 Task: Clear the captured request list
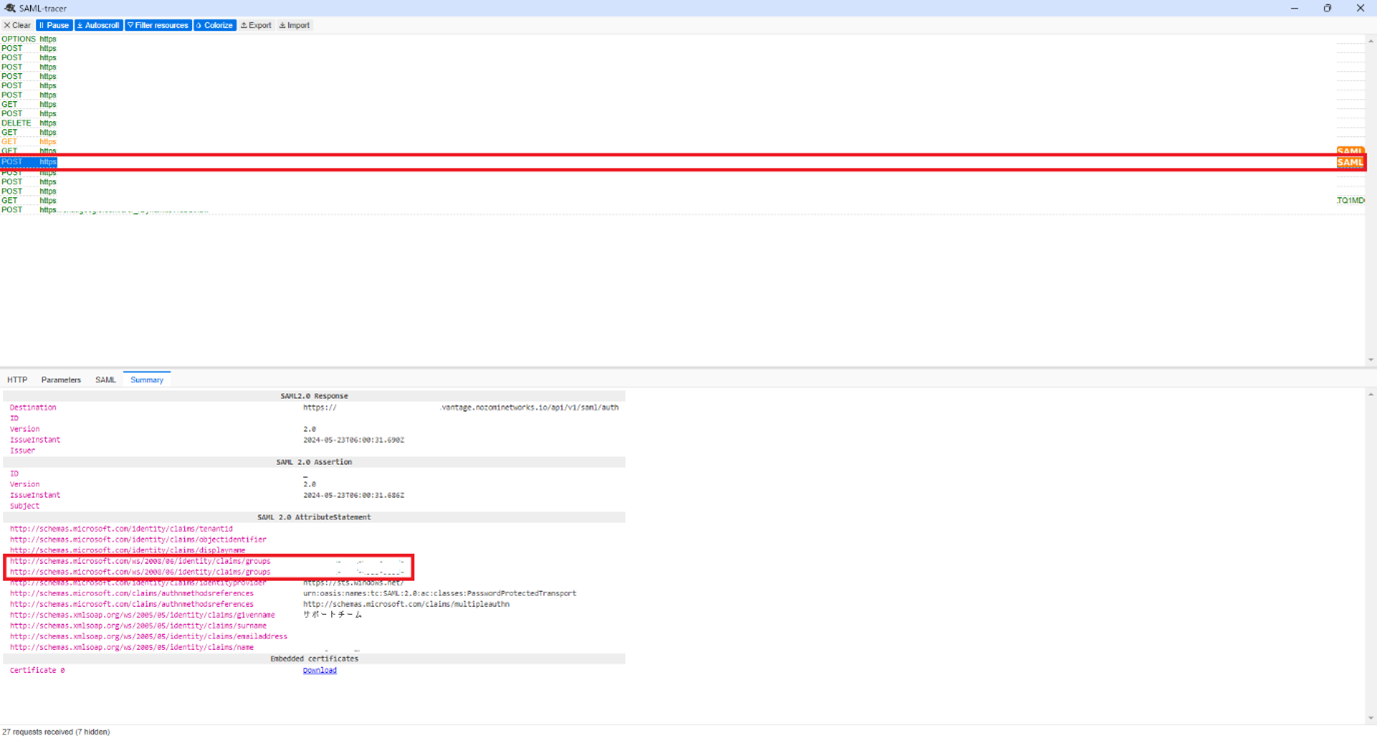[17, 25]
